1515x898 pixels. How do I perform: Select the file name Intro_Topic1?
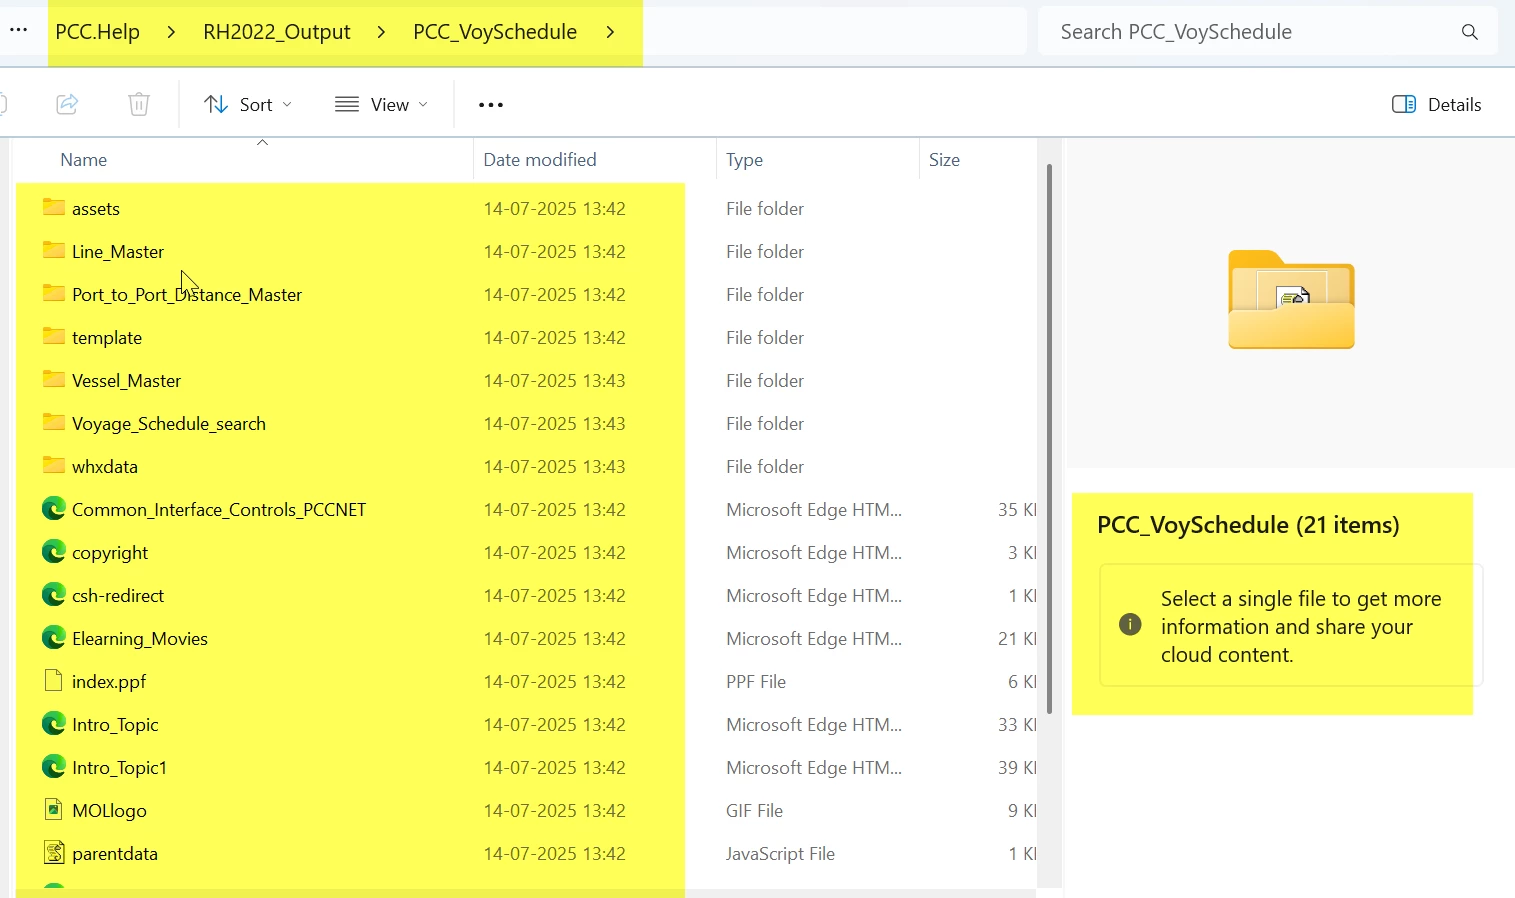coord(119,767)
